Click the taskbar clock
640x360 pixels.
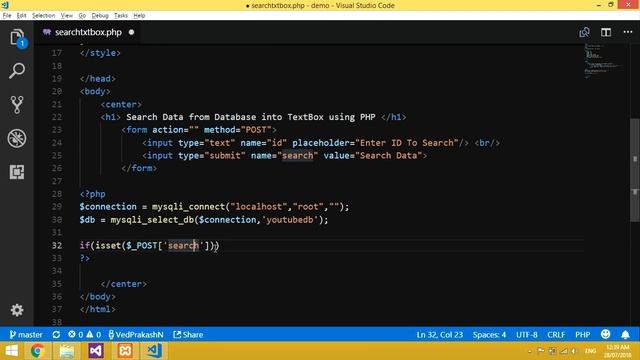(617, 351)
